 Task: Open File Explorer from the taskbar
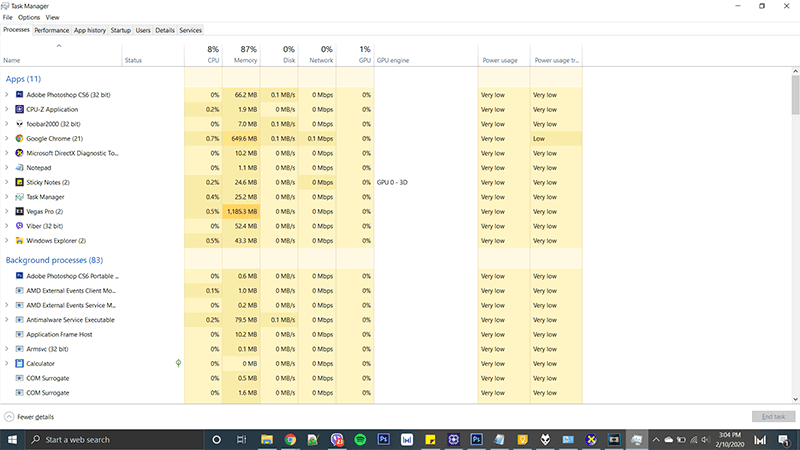point(267,439)
